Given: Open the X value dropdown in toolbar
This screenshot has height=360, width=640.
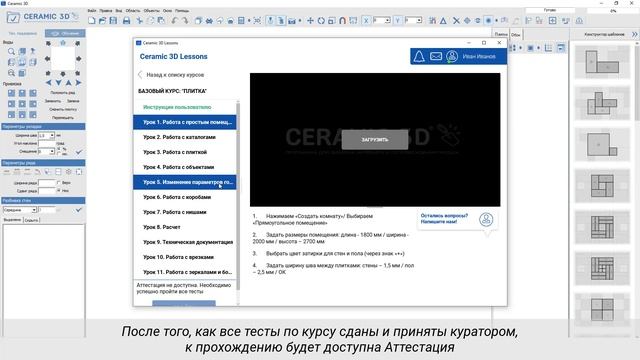Looking at the screenshot, I should pyautogui.click(x=387, y=20).
